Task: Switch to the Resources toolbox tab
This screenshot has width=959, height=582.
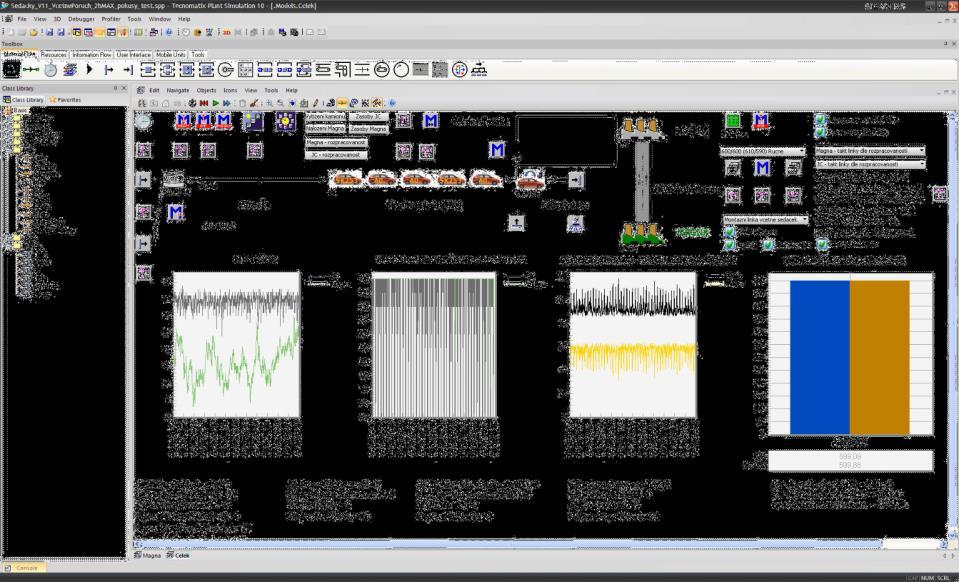Action: [54, 54]
